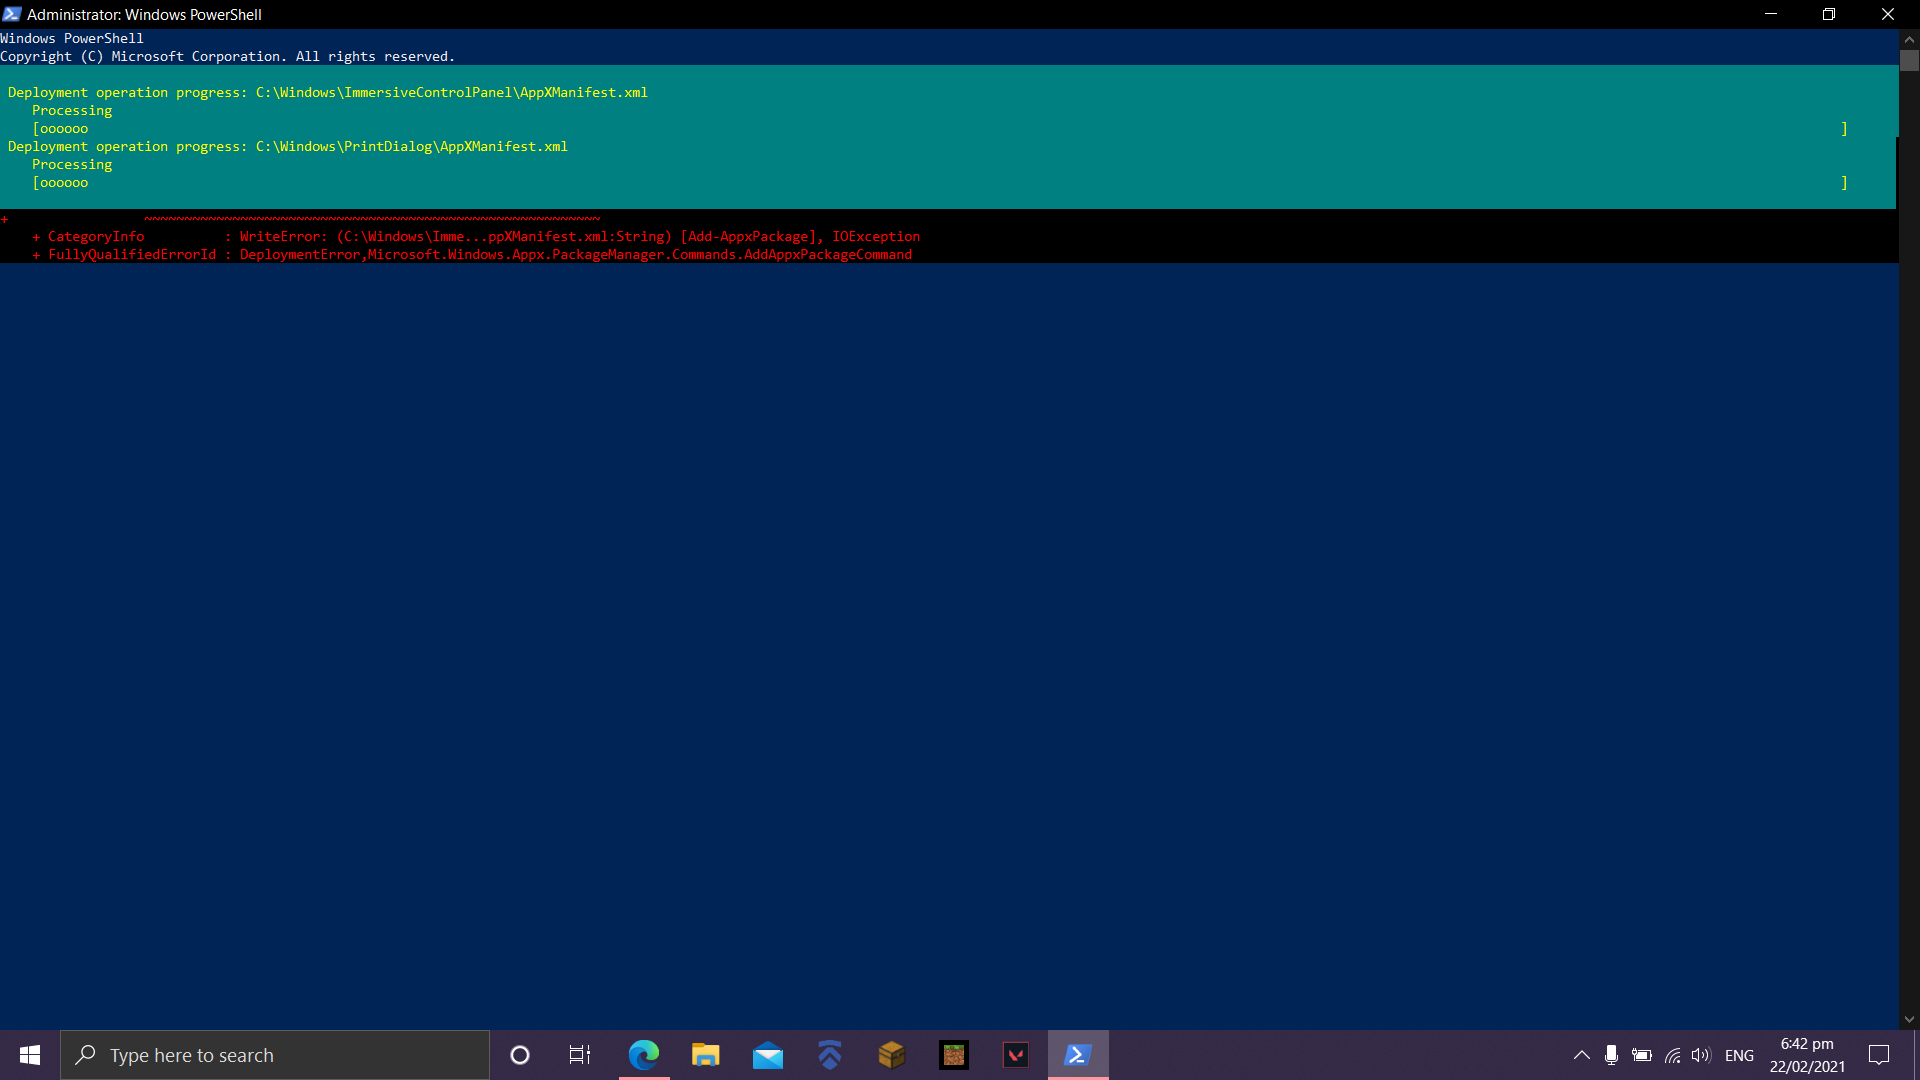The image size is (1920, 1080).
Task: Switch ENG input language indicator
Action: pos(1739,1055)
